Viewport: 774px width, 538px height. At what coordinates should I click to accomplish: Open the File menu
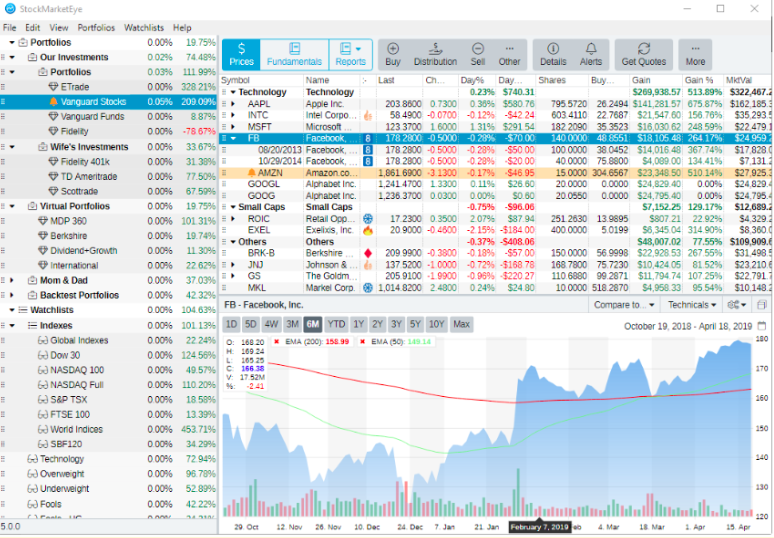pos(9,28)
